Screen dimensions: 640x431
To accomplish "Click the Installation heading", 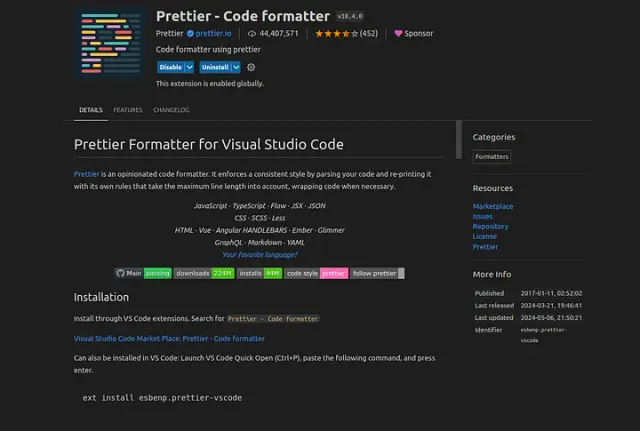I will tap(101, 297).
